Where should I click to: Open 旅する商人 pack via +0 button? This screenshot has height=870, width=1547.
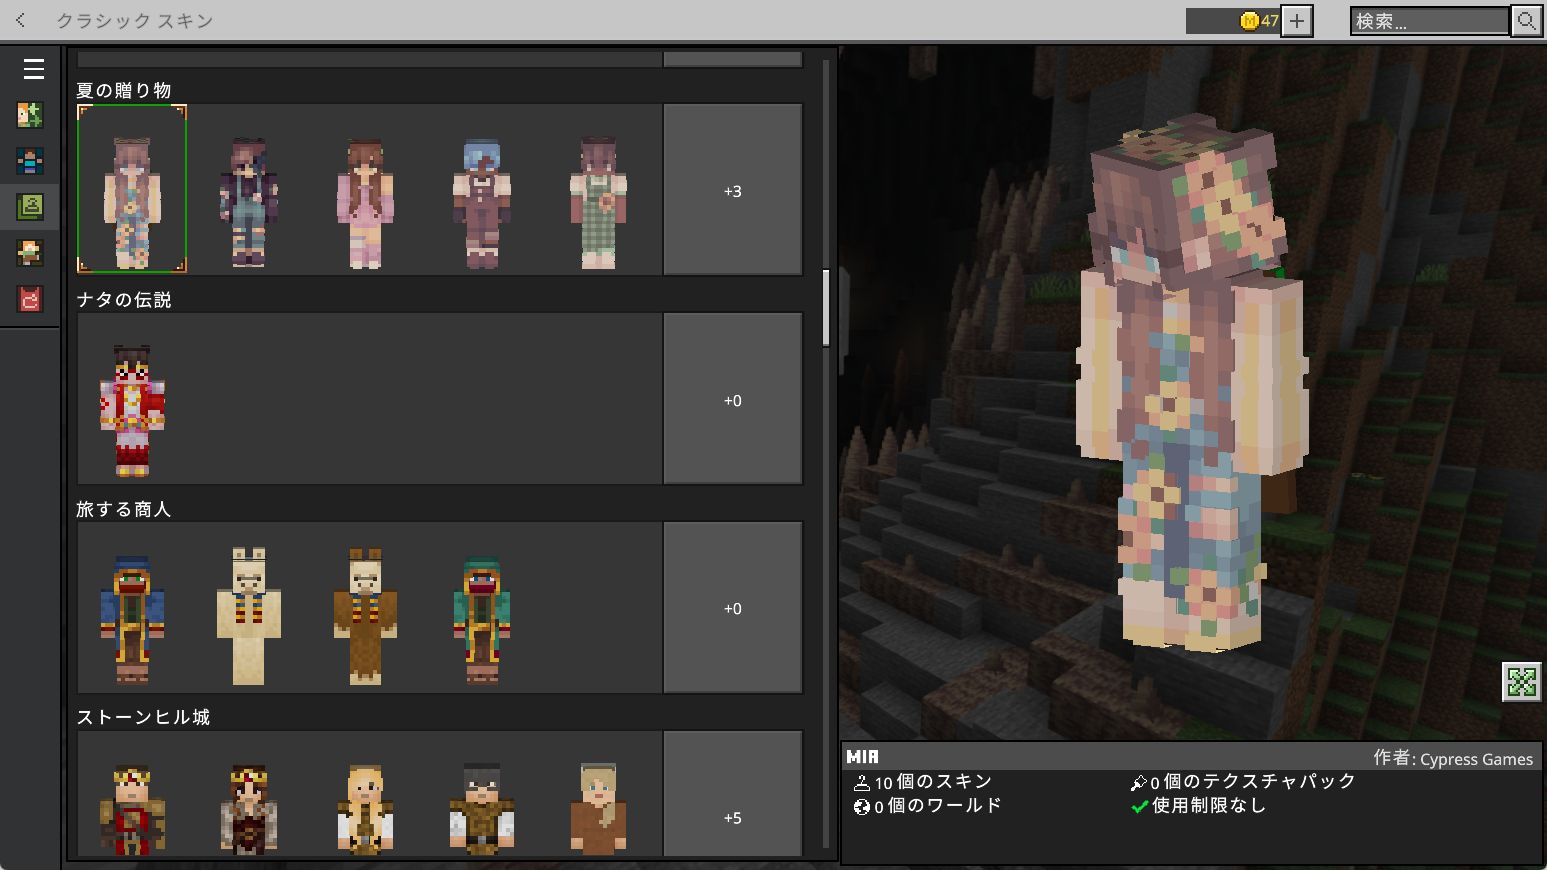point(733,608)
